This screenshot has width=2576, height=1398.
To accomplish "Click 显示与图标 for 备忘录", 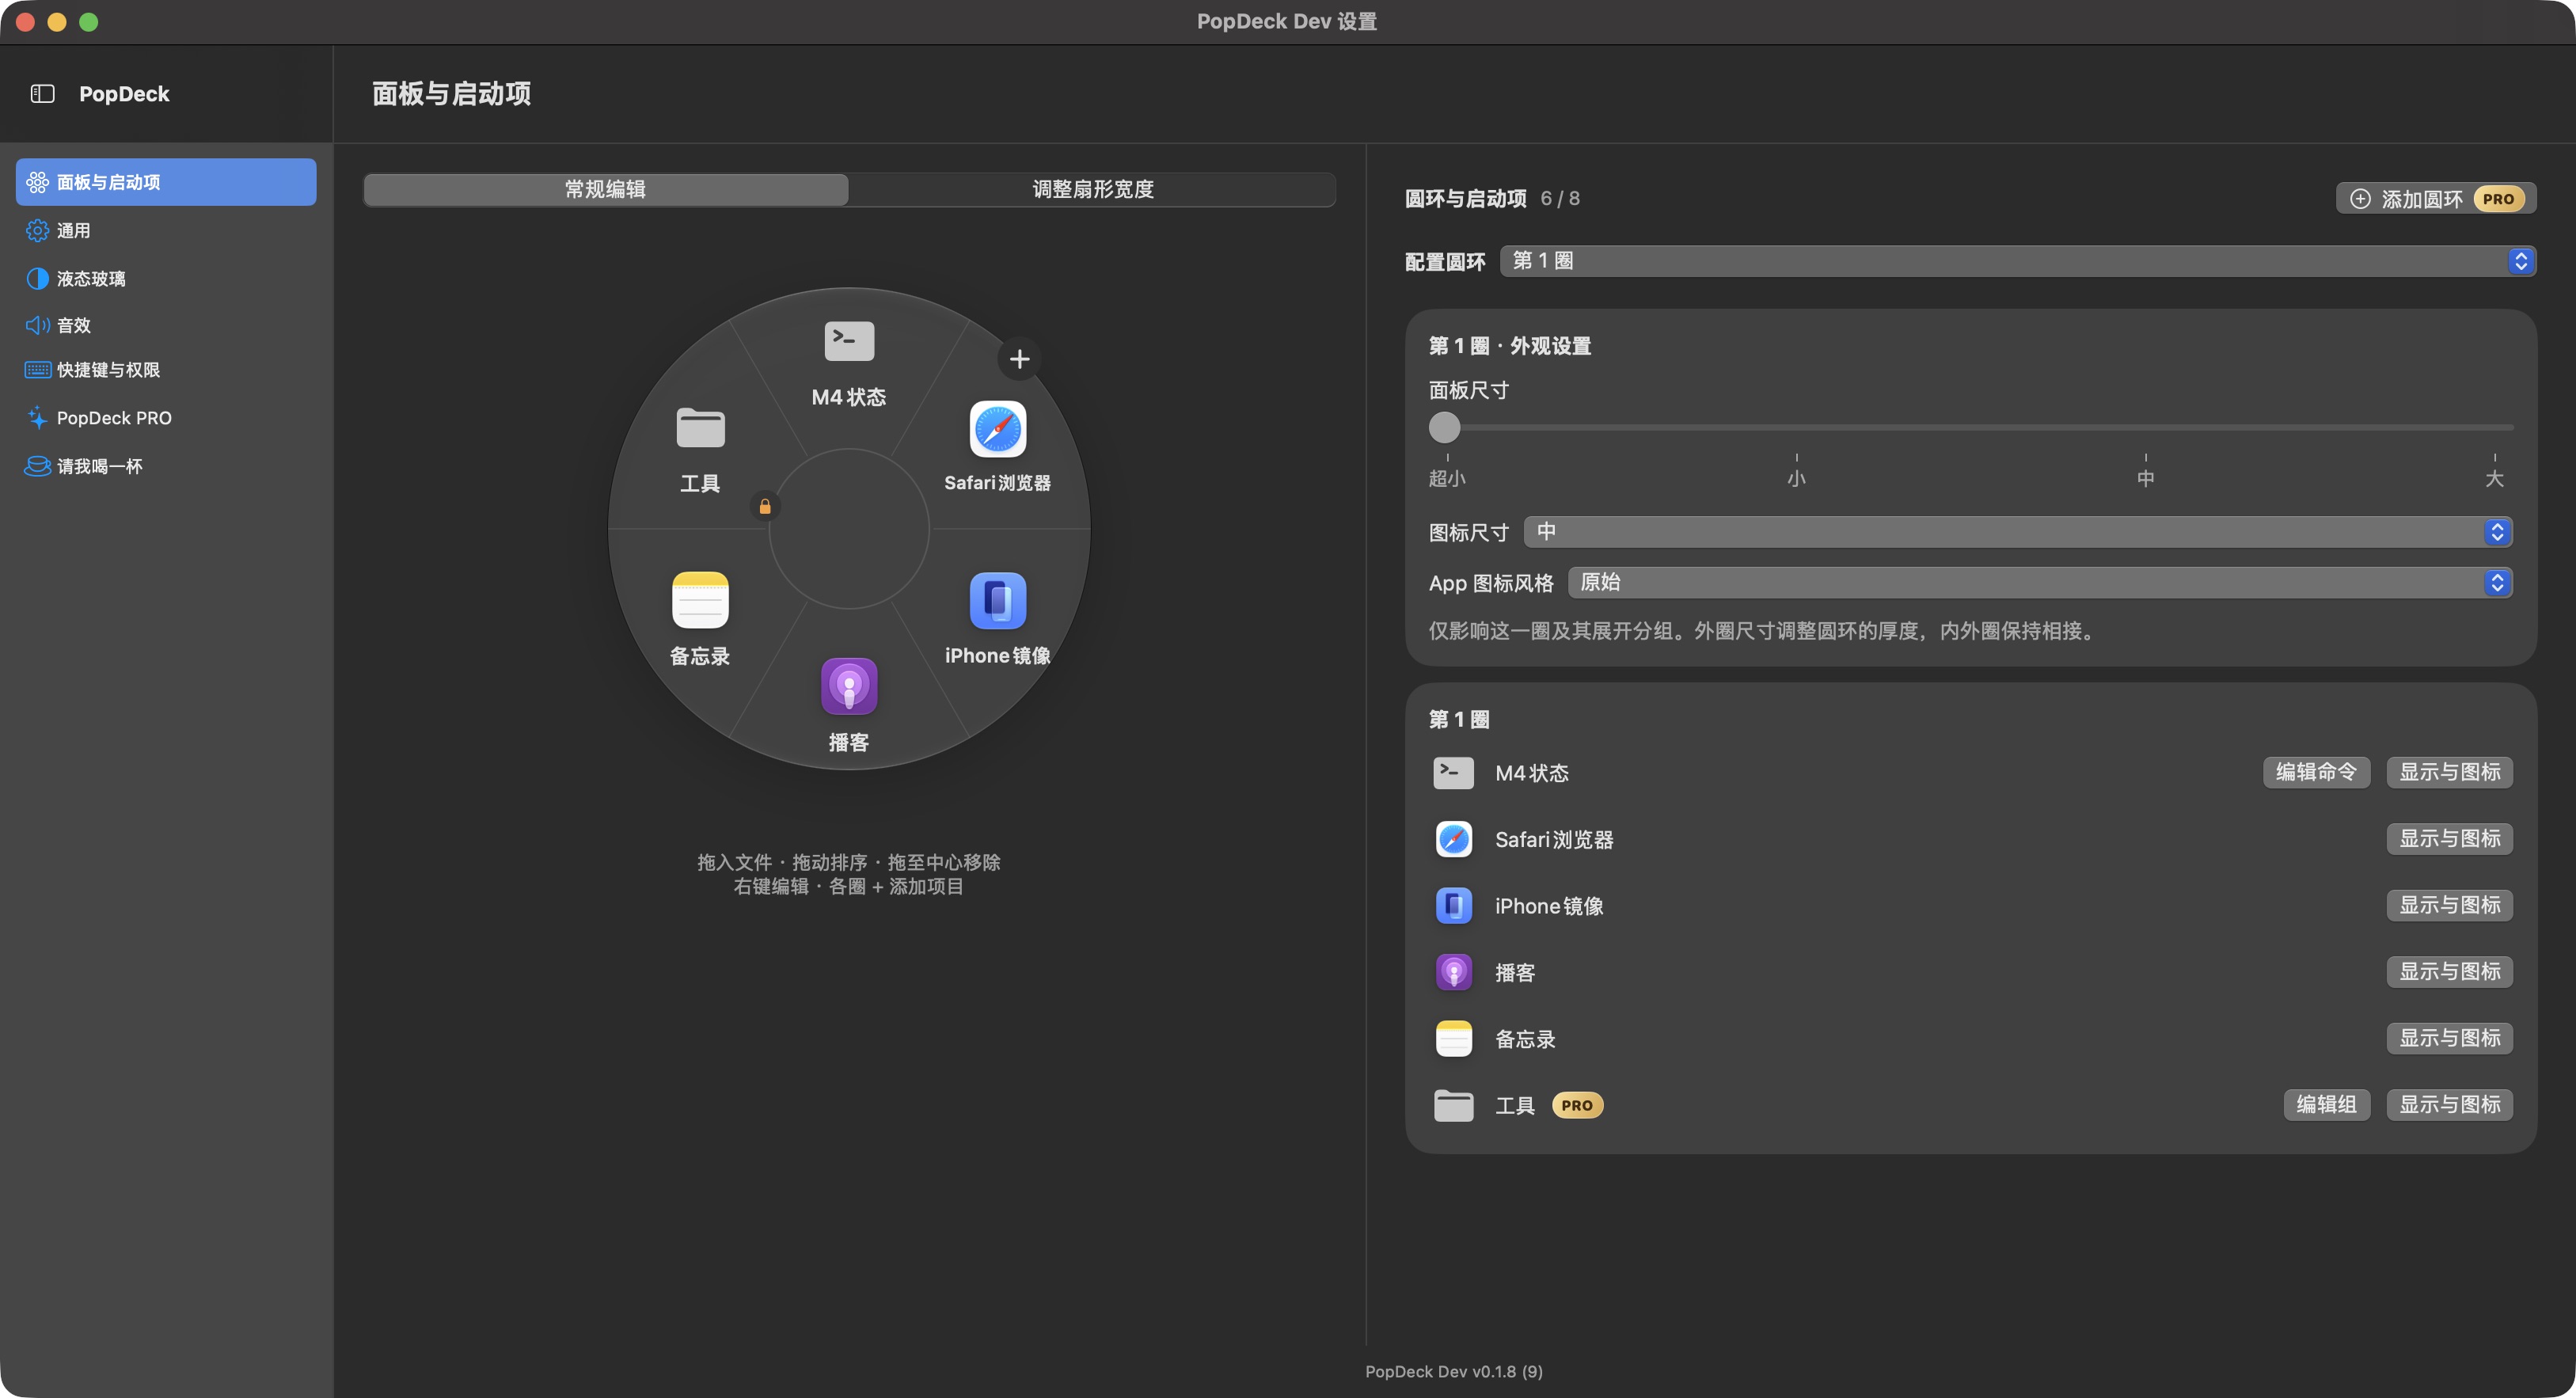I will click(2450, 1038).
